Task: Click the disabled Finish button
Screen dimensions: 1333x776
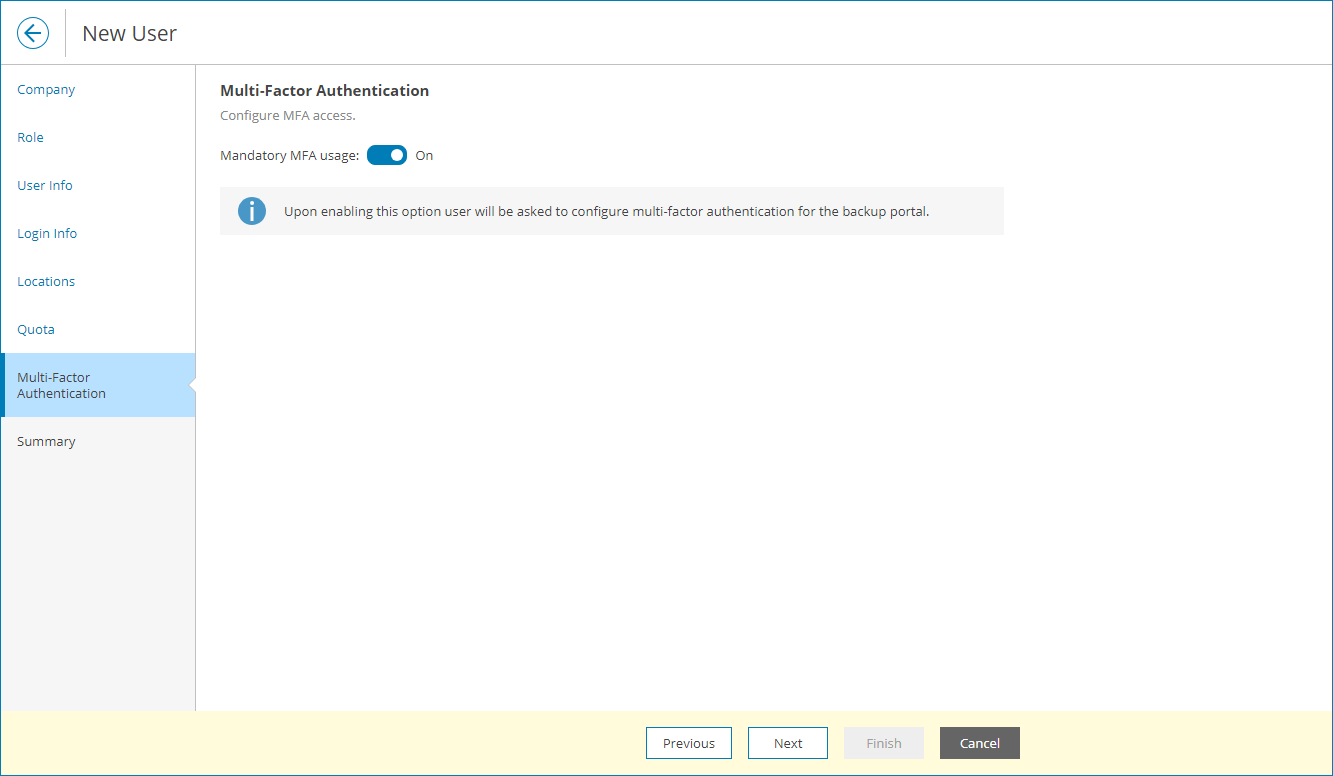Action: tap(883, 743)
